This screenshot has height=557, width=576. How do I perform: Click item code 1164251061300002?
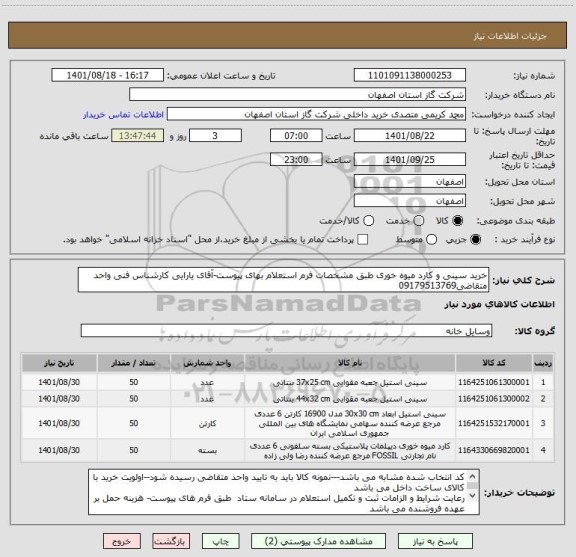point(494,399)
